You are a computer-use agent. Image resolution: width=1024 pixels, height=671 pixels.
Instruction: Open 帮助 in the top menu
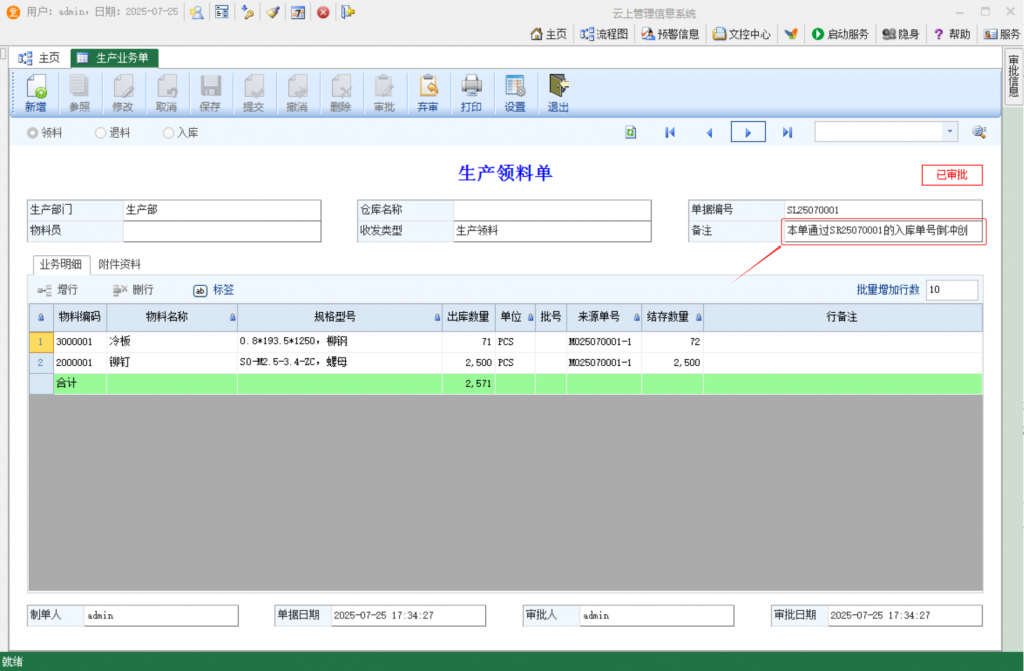tap(952, 34)
